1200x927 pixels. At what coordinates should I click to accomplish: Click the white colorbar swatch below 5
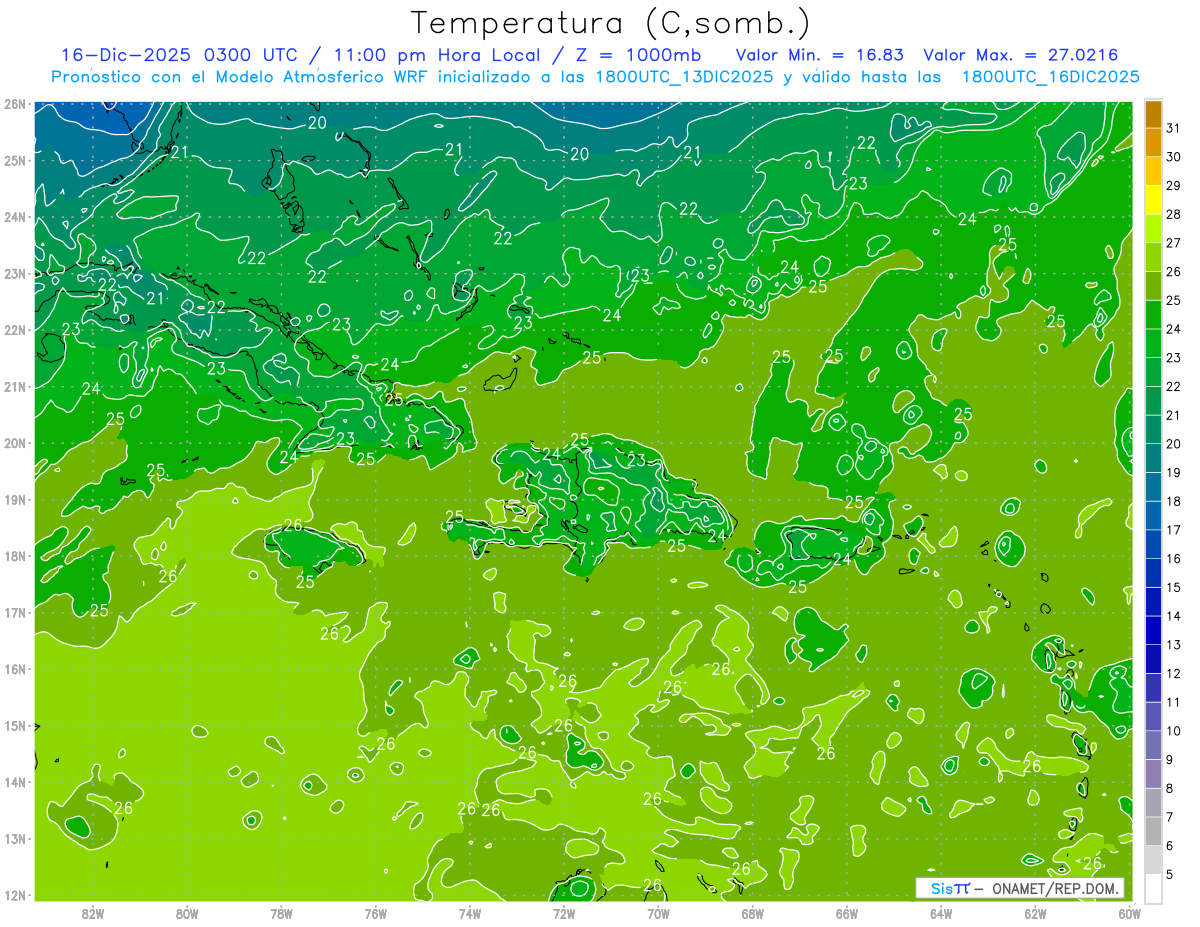(x=1153, y=888)
